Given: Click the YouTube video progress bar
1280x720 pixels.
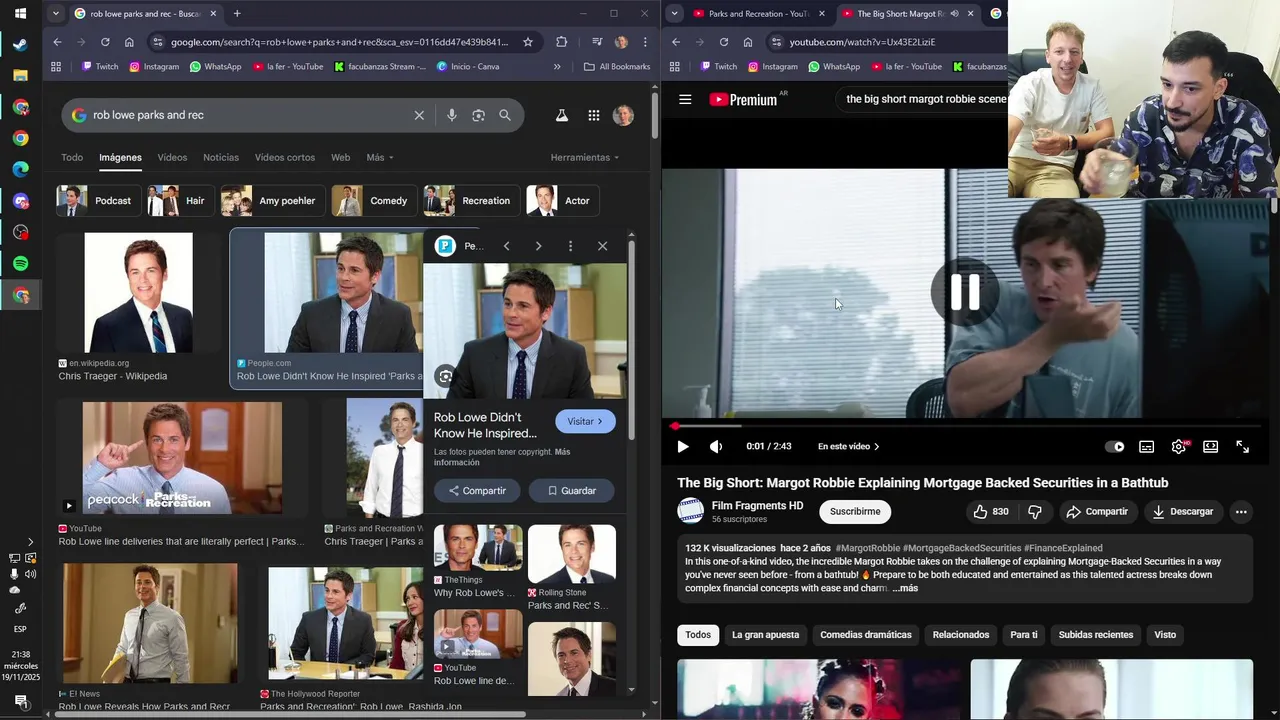Looking at the screenshot, I should click(965, 426).
